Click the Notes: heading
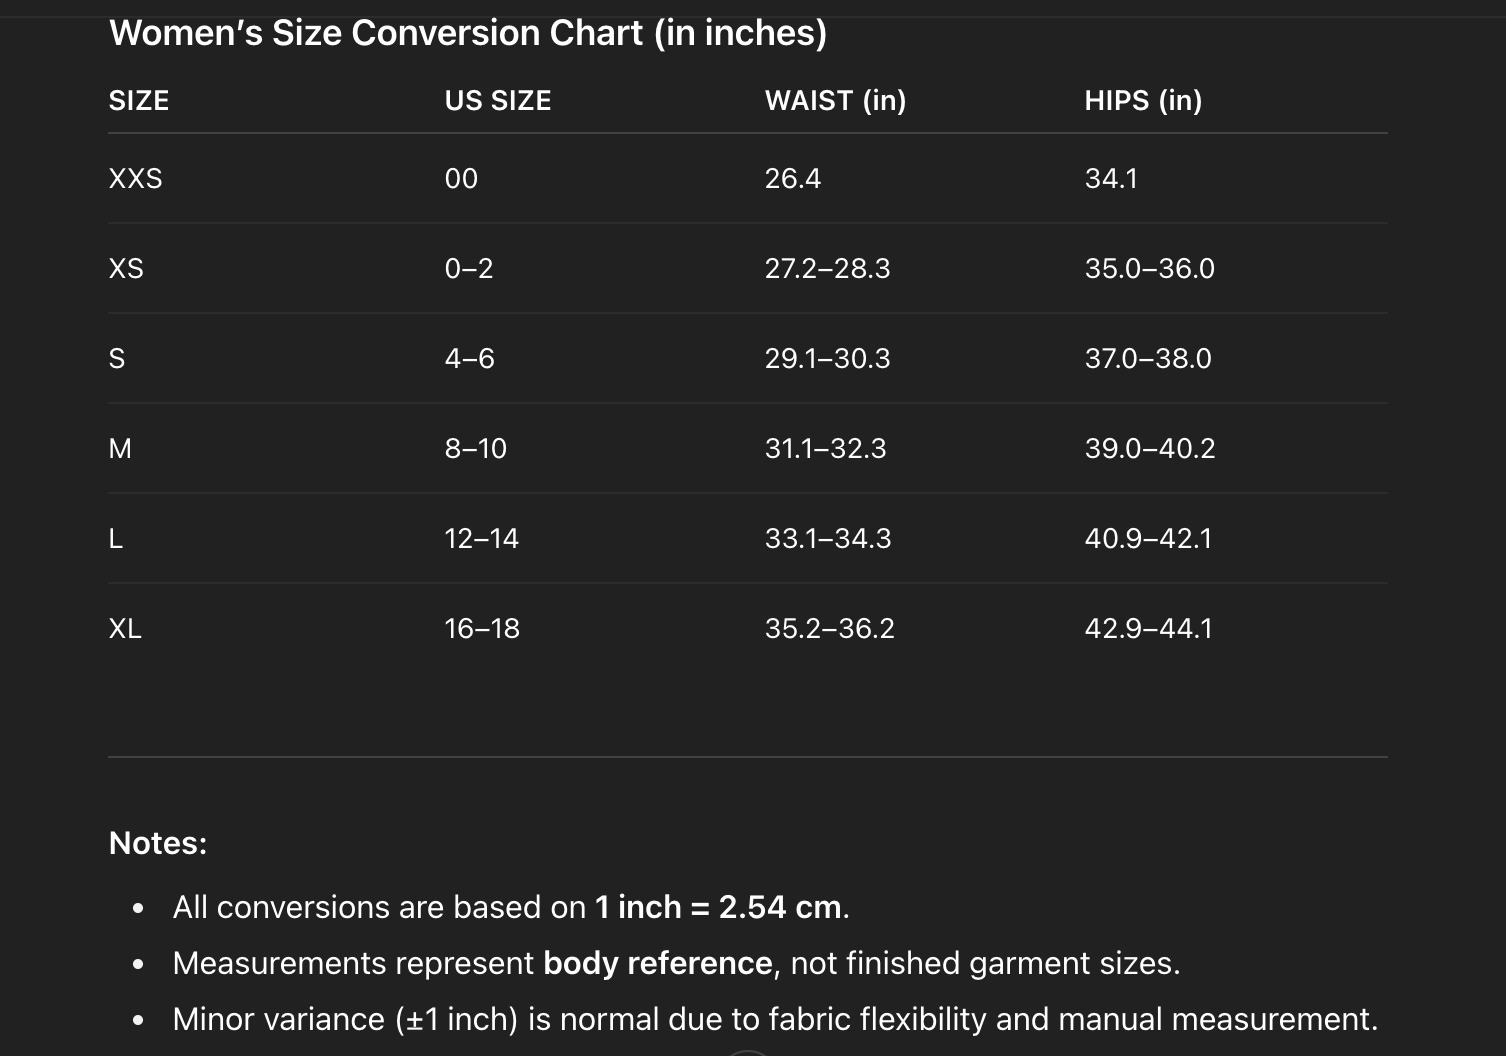This screenshot has width=1506, height=1056. [x=158, y=843]
